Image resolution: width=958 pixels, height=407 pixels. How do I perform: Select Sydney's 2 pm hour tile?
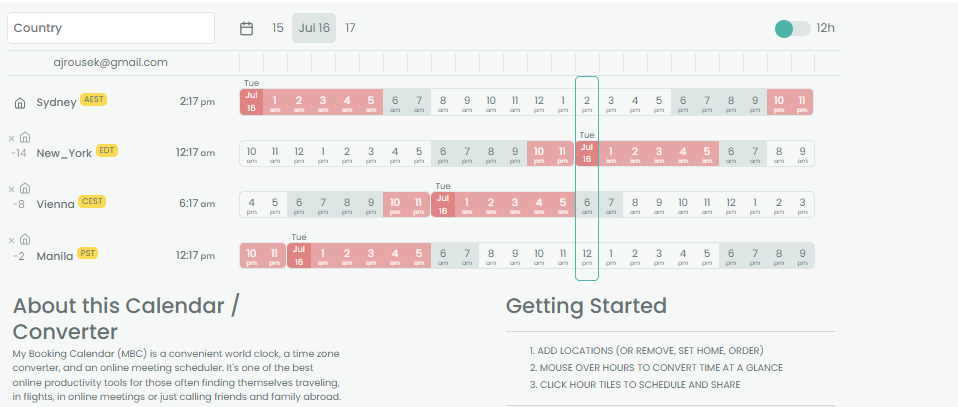point(587,102)
